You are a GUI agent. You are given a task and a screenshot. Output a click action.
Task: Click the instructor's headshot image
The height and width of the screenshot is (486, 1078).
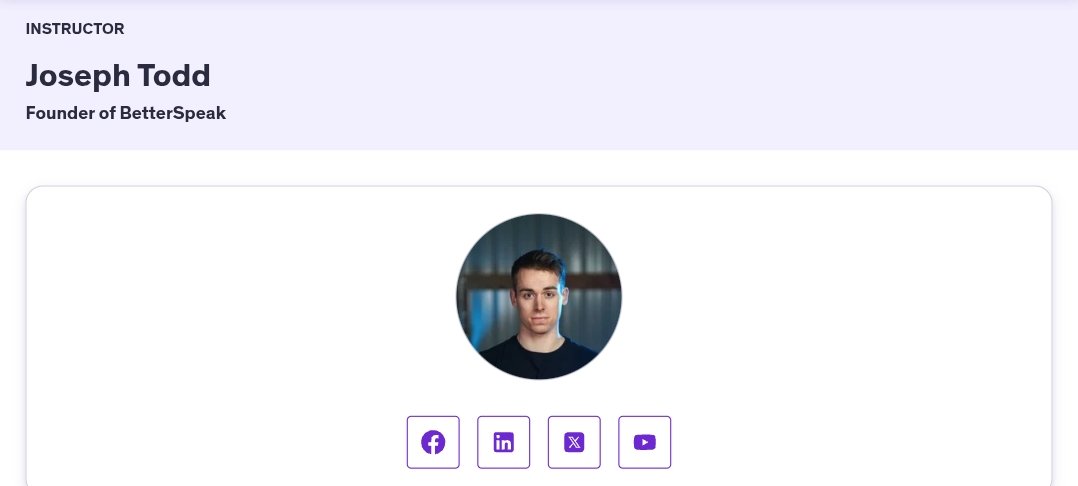point(539,296)
